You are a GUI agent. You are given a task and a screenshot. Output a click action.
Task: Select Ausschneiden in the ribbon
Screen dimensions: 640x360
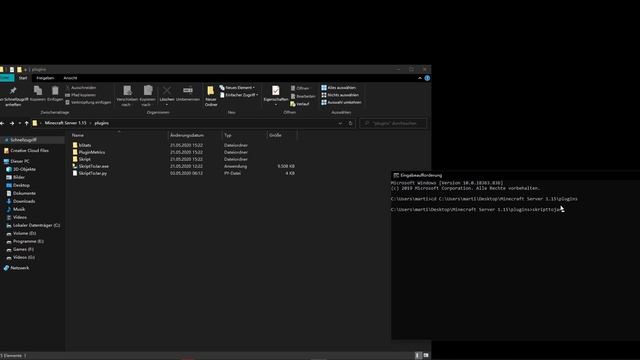point(81,88)
